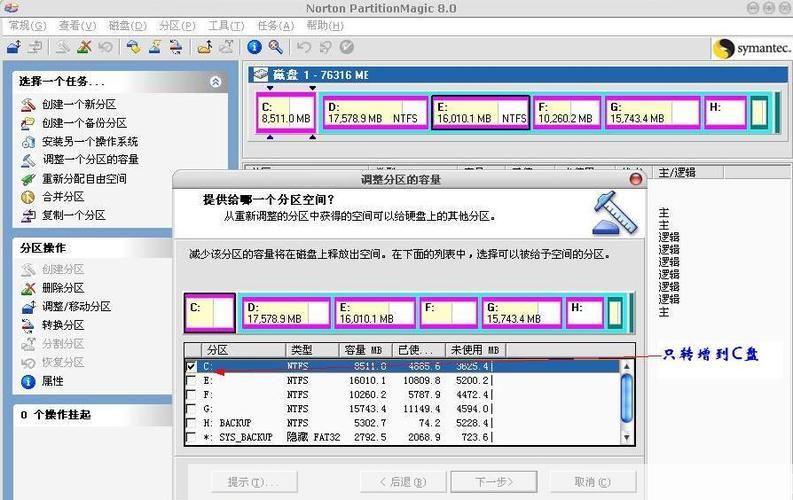Click the Format partition toolbar icon with lightning

(155, 47)
